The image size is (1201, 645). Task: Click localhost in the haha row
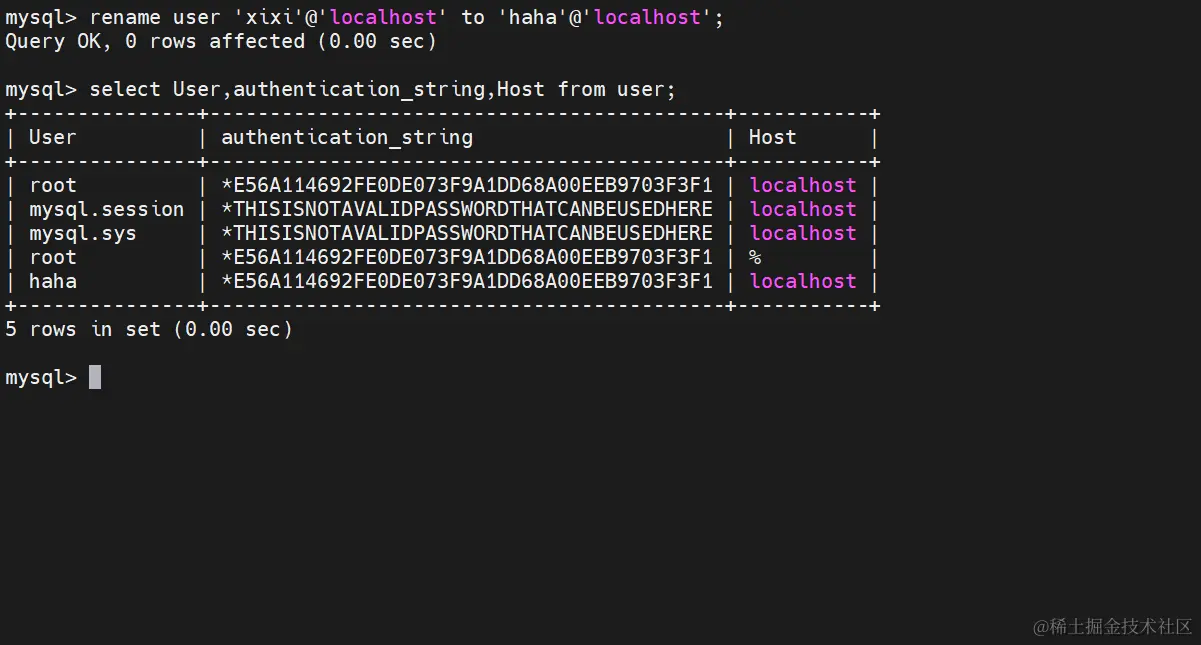(803, 281)
